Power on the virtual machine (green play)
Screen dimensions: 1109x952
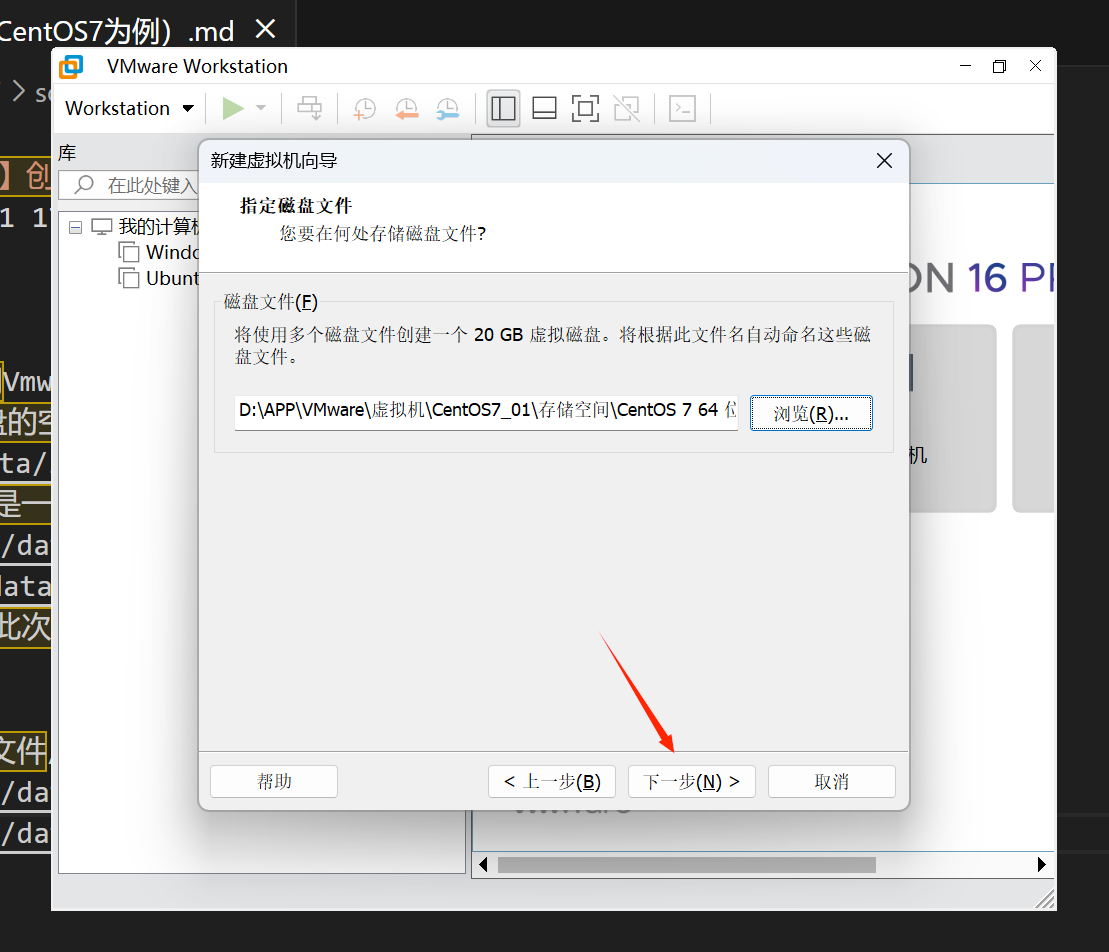(233, 108)
